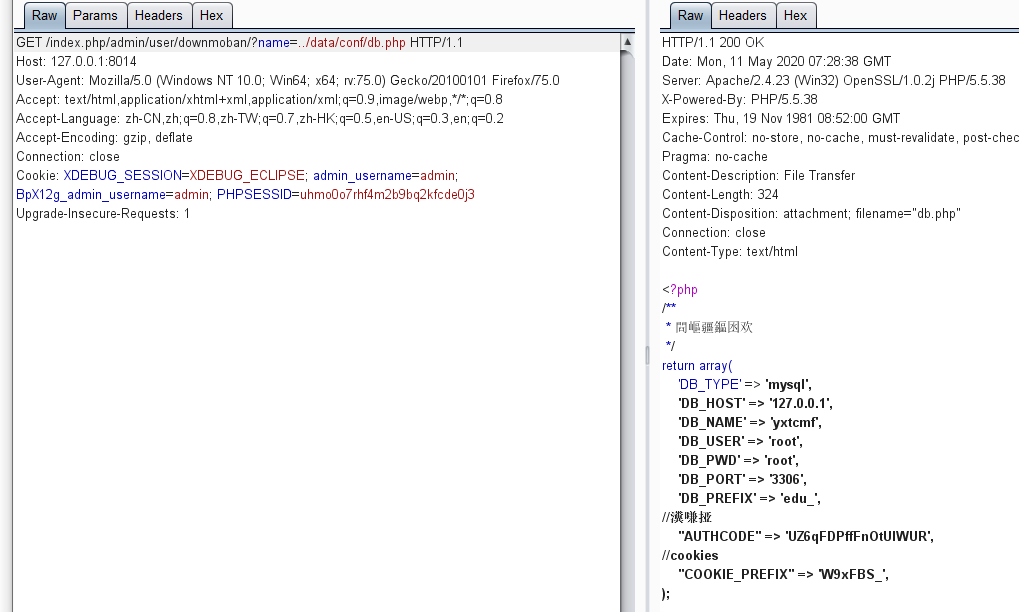Click the 'DB_USER' => 'root' line
Screen dimensions: 1019x612
[x=740, y=442]
